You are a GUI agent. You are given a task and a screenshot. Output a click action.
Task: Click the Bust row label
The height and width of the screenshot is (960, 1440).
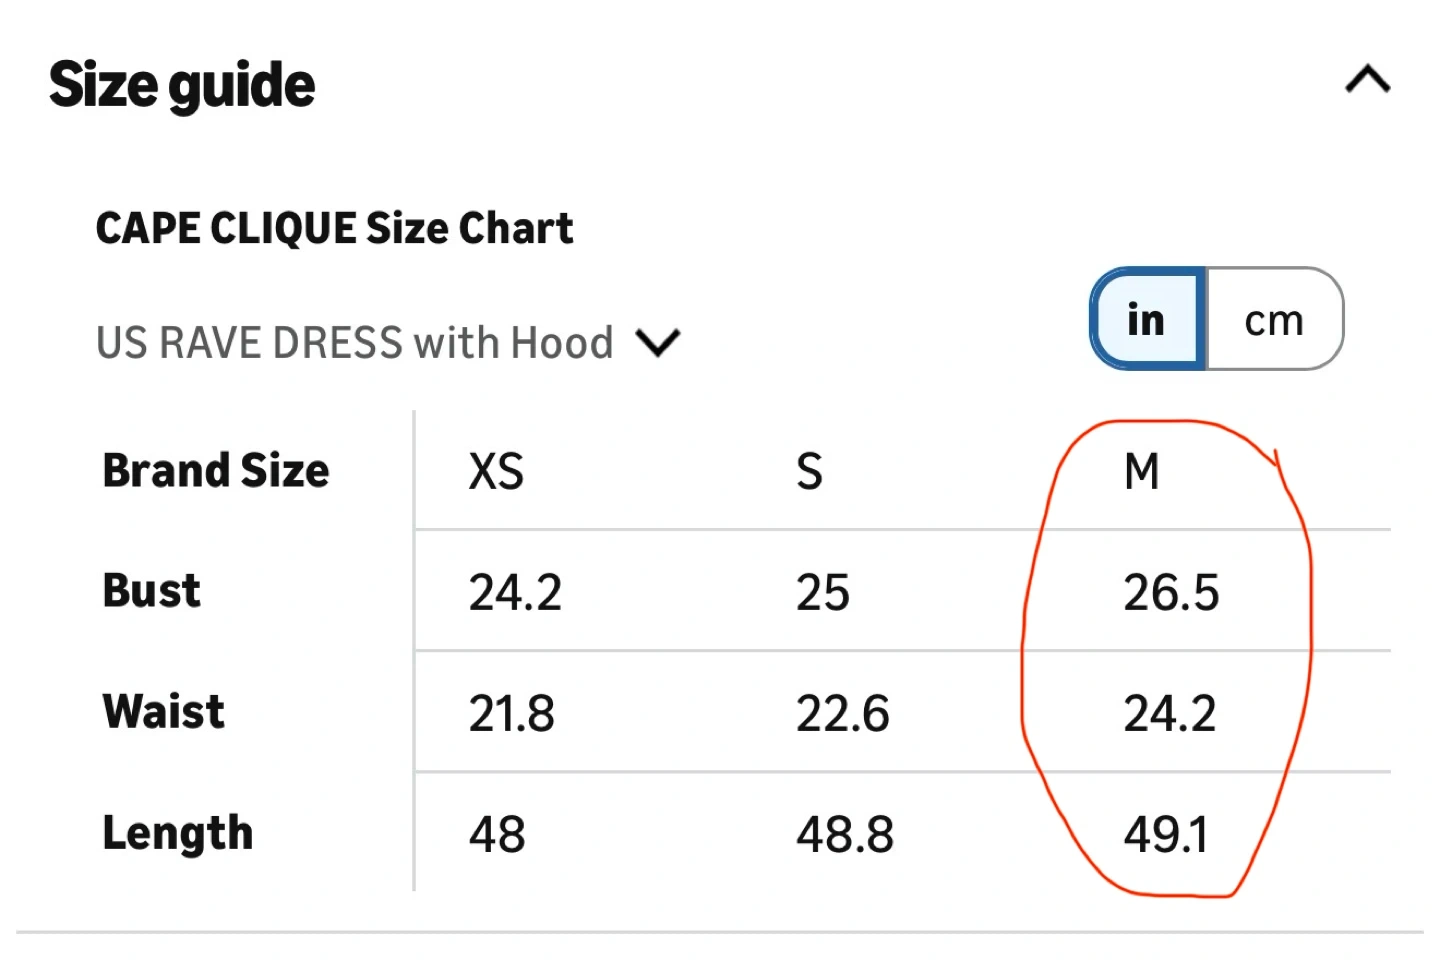coord(152,591)
